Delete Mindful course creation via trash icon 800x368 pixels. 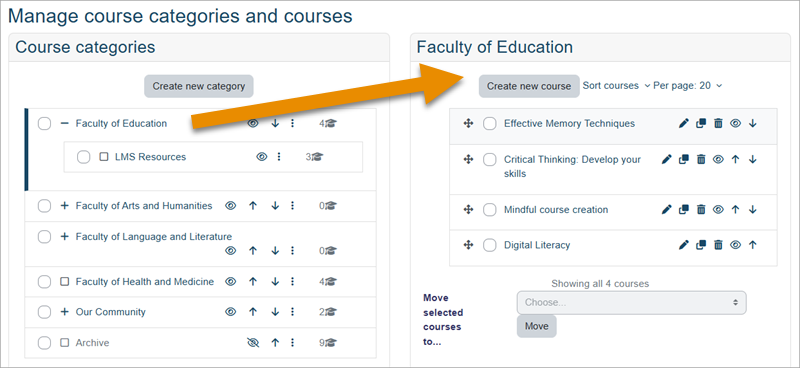pyautogui.click(x=701, y=209)
